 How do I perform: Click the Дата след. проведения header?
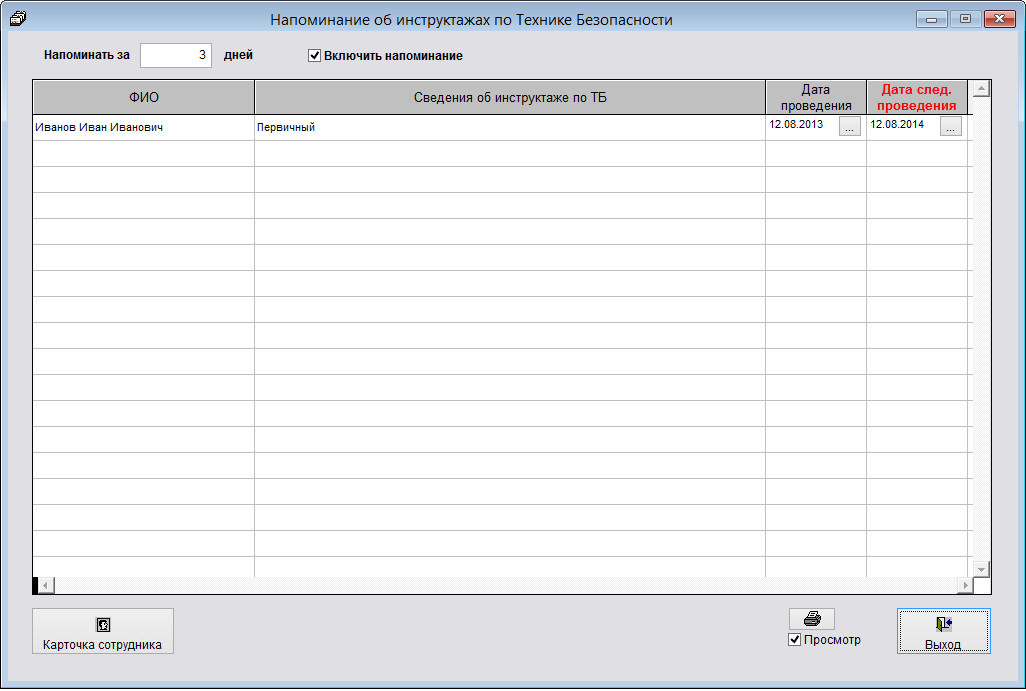tap(917, 97)
